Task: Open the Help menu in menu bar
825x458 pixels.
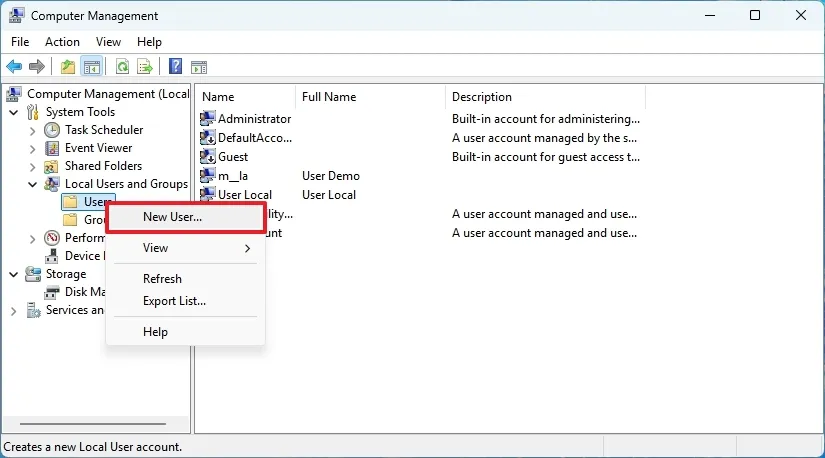Action: pos(149,42)
